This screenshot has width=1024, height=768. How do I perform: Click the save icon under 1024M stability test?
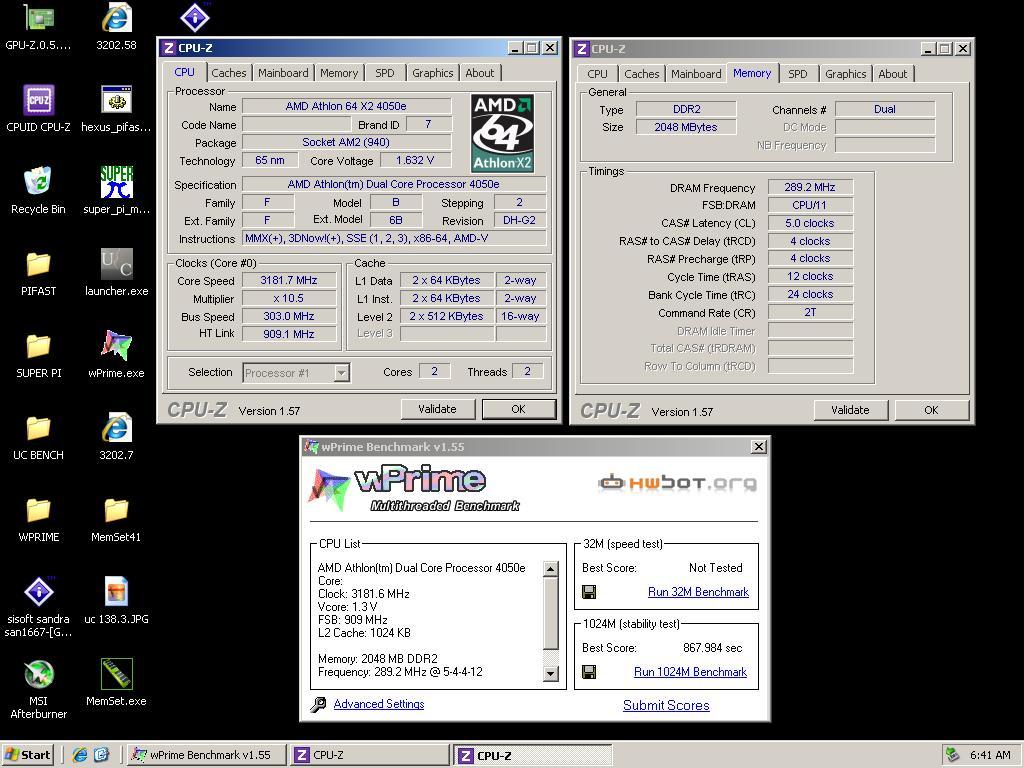pos(589,672)
